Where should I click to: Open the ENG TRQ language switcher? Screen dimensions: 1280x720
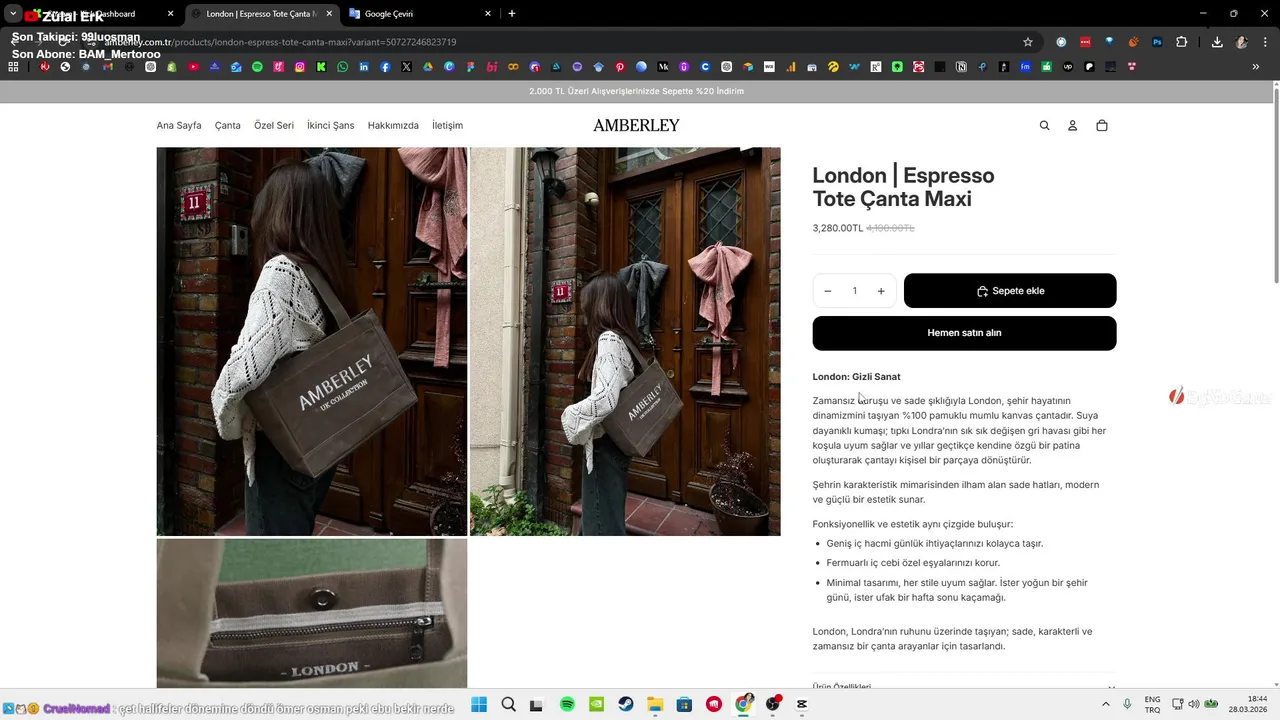tap(1152, 704)
